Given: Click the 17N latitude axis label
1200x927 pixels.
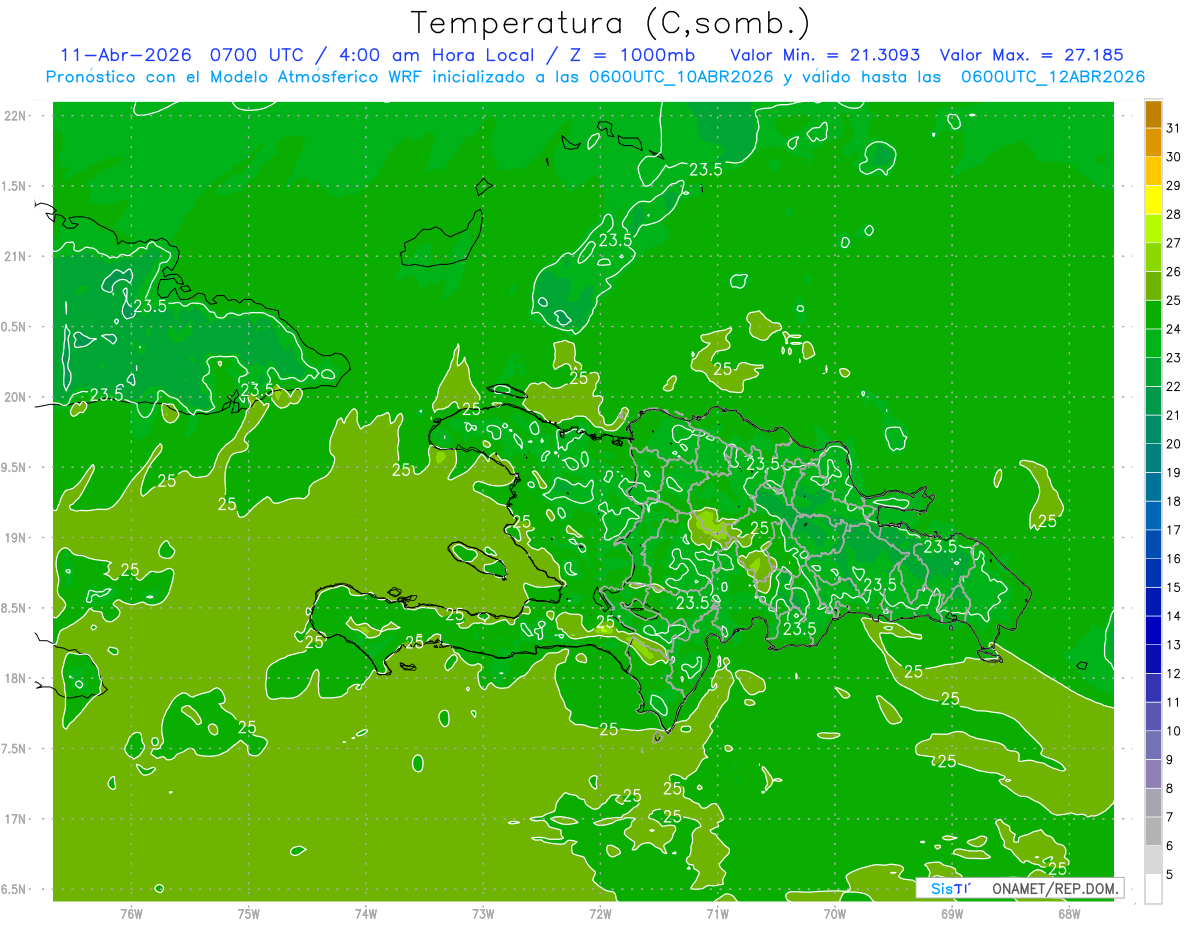Looking at the screenshot, I should [15, 819].
